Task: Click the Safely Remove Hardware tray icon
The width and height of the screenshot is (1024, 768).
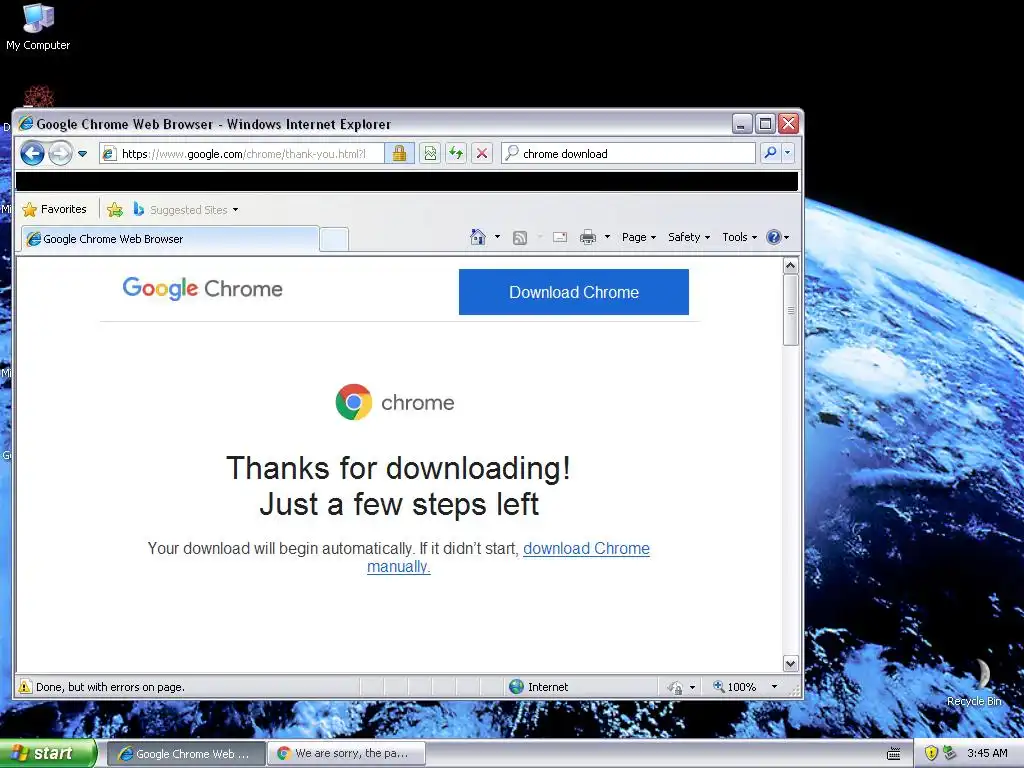Action: [x=950, y=753]
